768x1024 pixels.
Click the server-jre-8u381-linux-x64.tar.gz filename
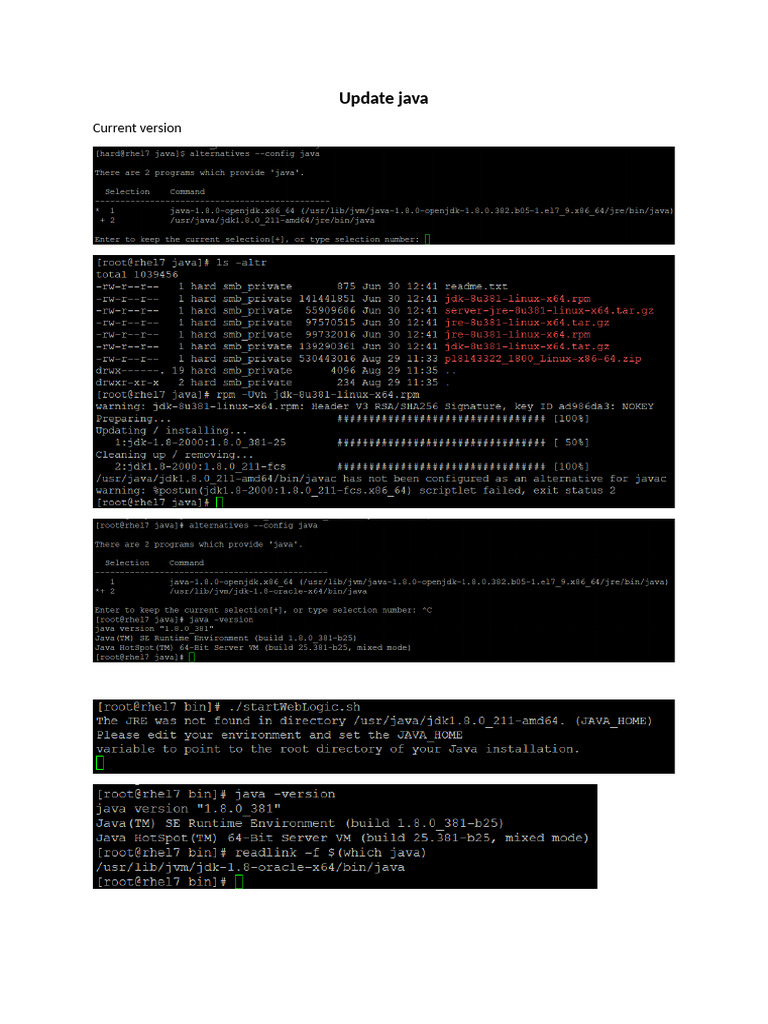coord(549,310)
